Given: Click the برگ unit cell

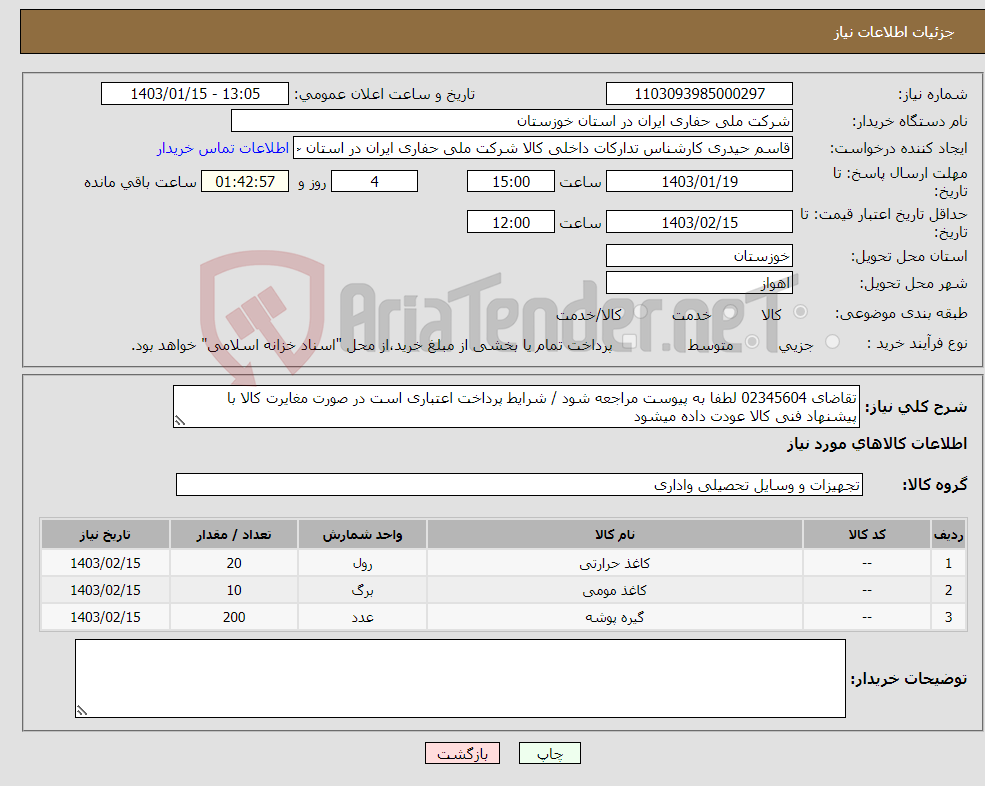Looking at the screenshot, I should (x=362, y=591).
